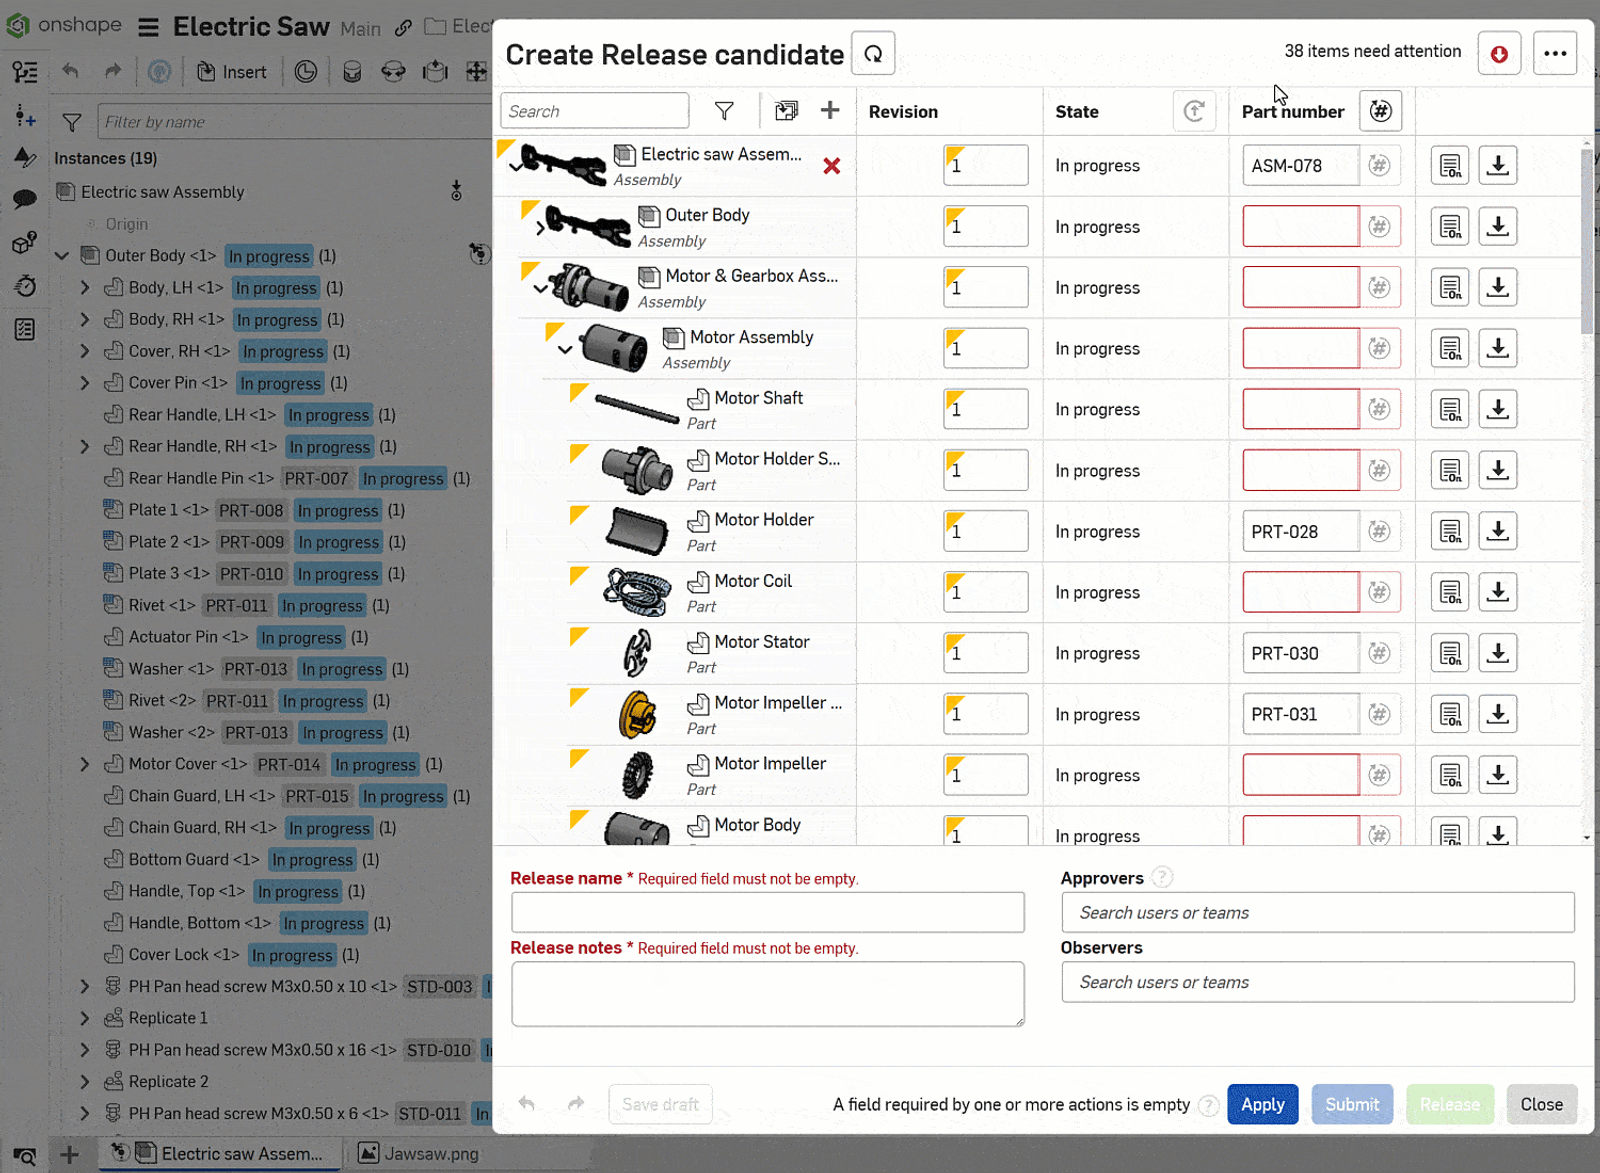Click the revision number box for Motor Shaft
The width and height of the screenshot is (1600, 1173).
[985, 408]
